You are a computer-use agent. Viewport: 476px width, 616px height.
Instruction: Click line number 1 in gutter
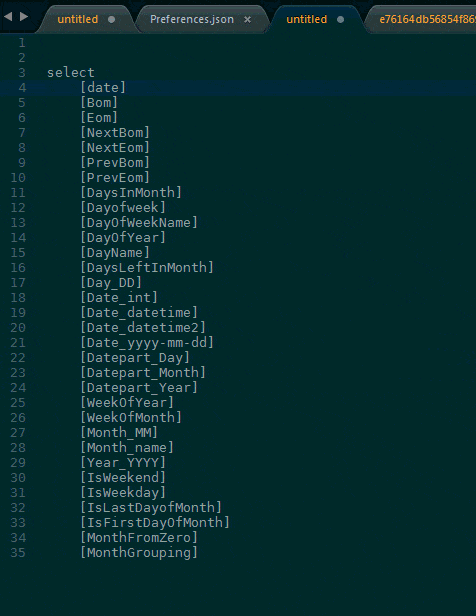pyautogui.click(x=22, y=43)
